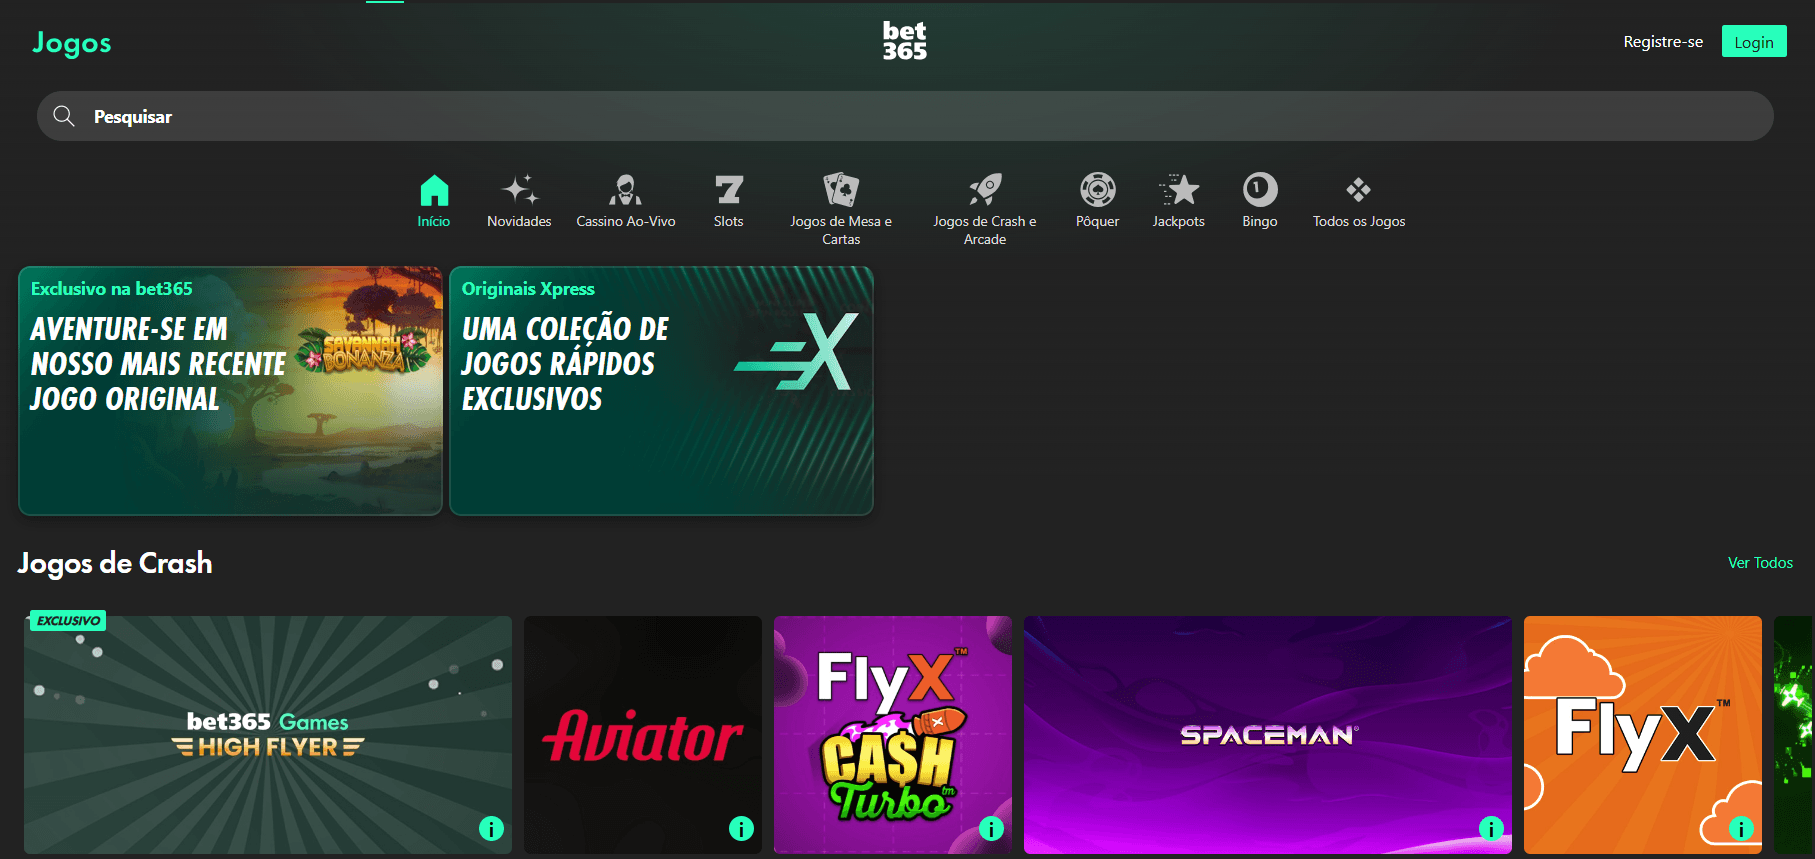Show info for FlyX Cash Turbo game
Screen dimensions: 1815x859
(x=991, y=828)
